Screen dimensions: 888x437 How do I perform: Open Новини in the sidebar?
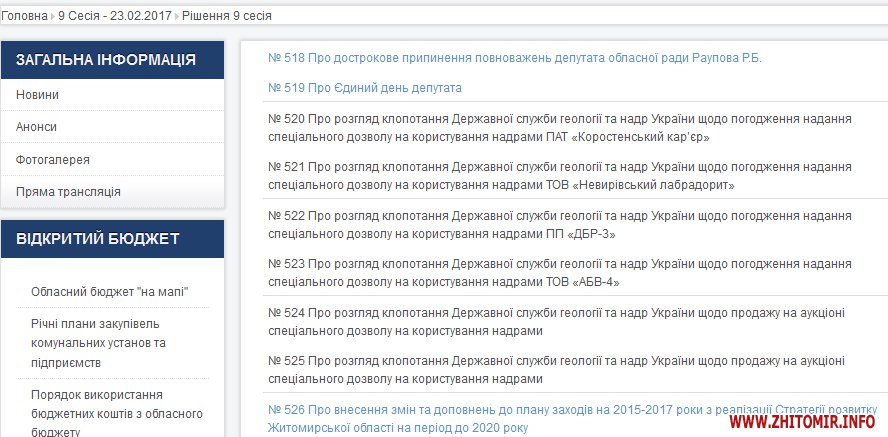click(x=37, y=95)
